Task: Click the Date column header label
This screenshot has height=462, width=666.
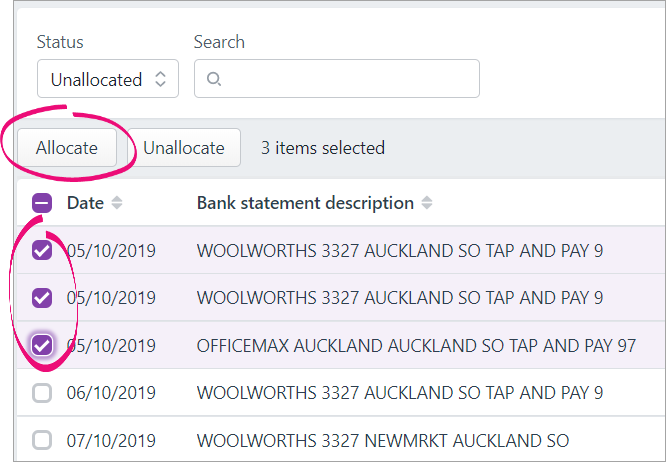Action: point(85,203)
